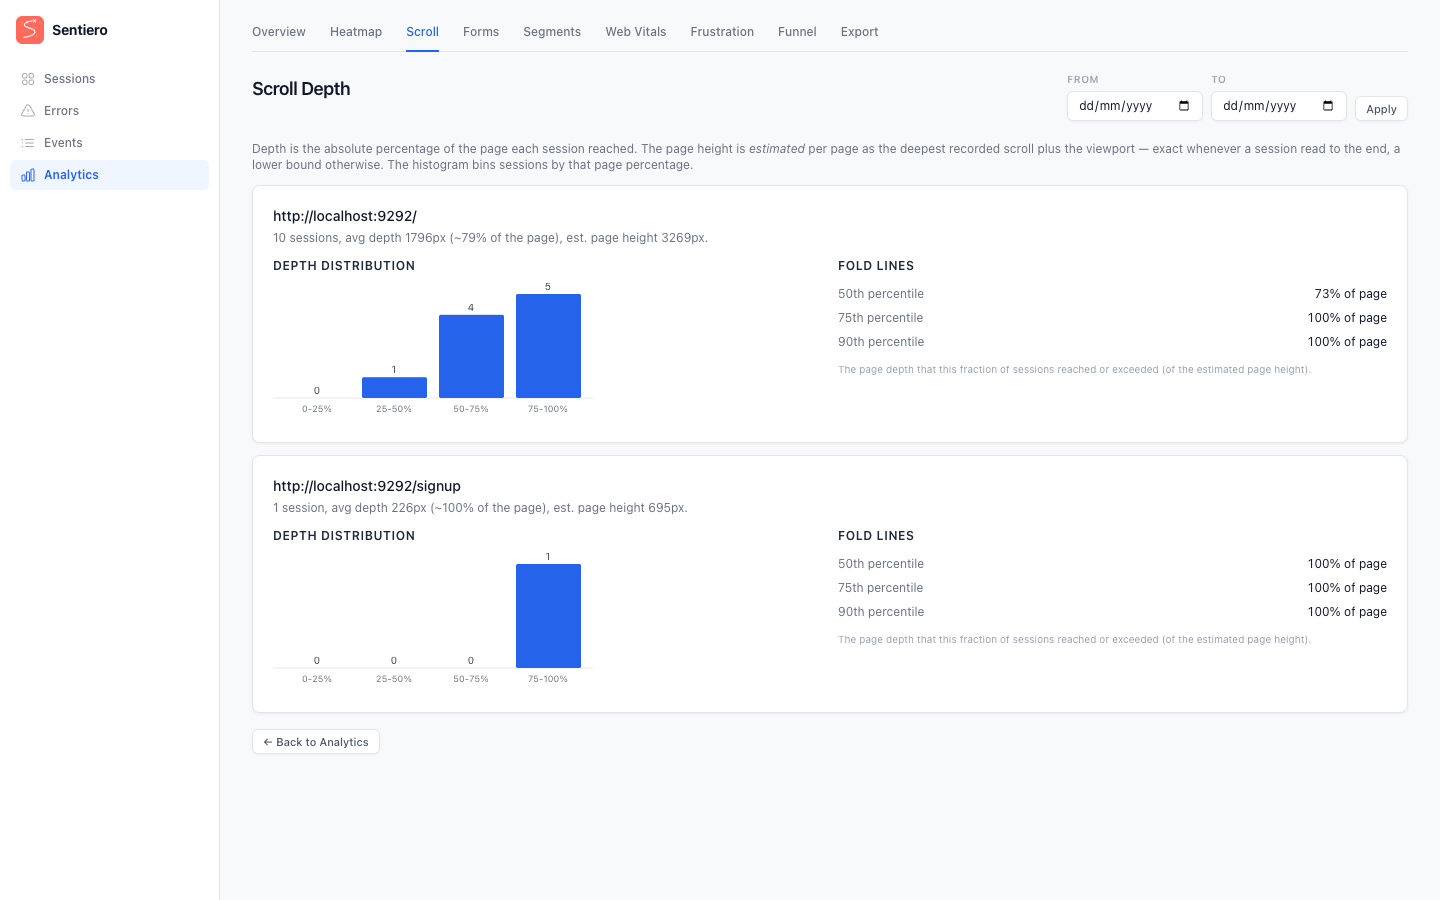Switch to the Web Vitals tab
This screenshot has height=900, width=1440.
[635, 32]
